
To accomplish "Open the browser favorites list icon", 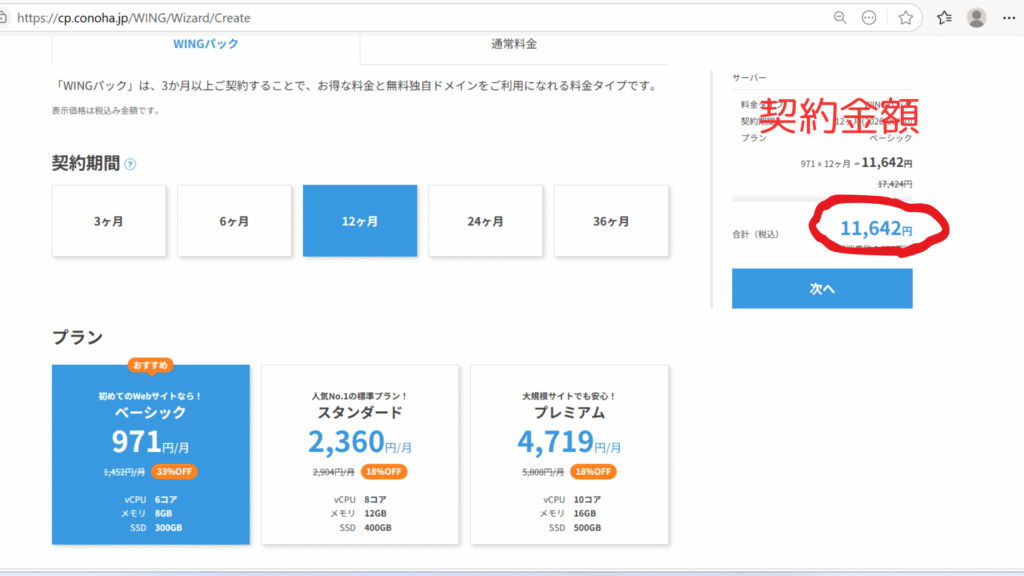I will (x=944, y=18).
